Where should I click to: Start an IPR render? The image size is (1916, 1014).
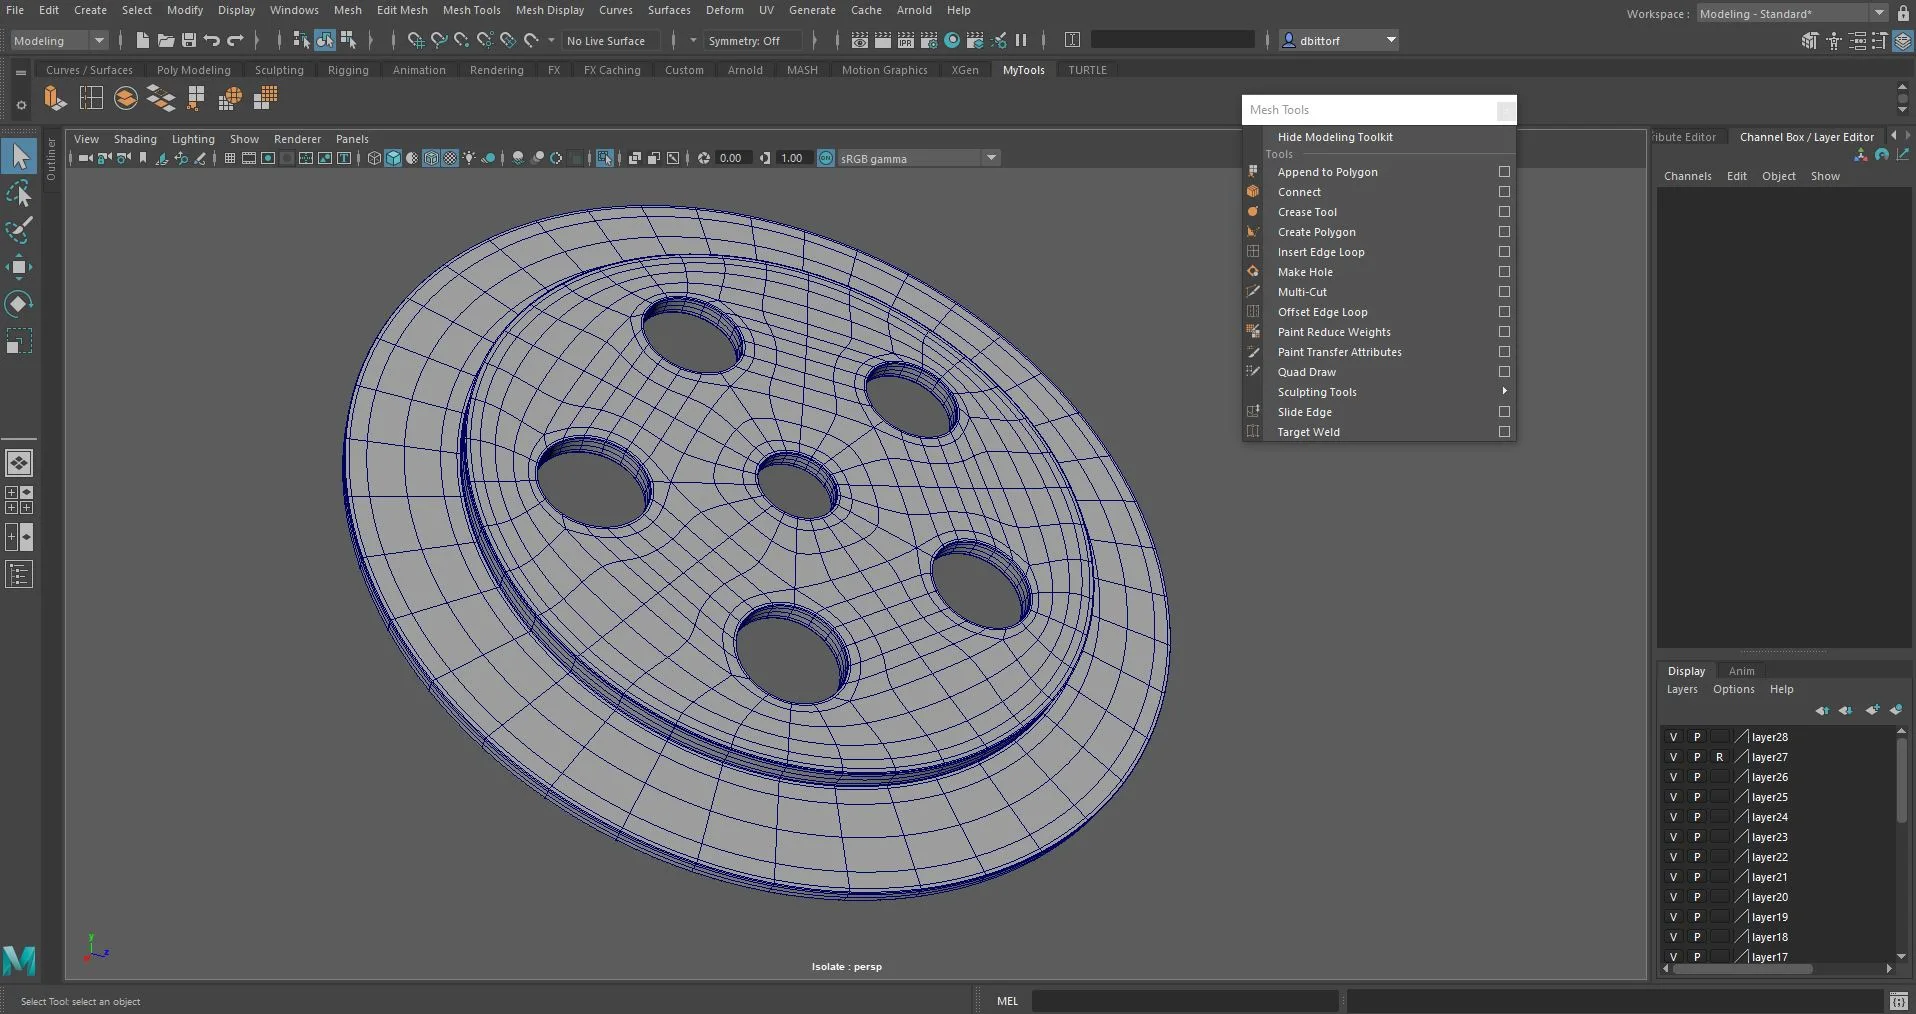906,40
